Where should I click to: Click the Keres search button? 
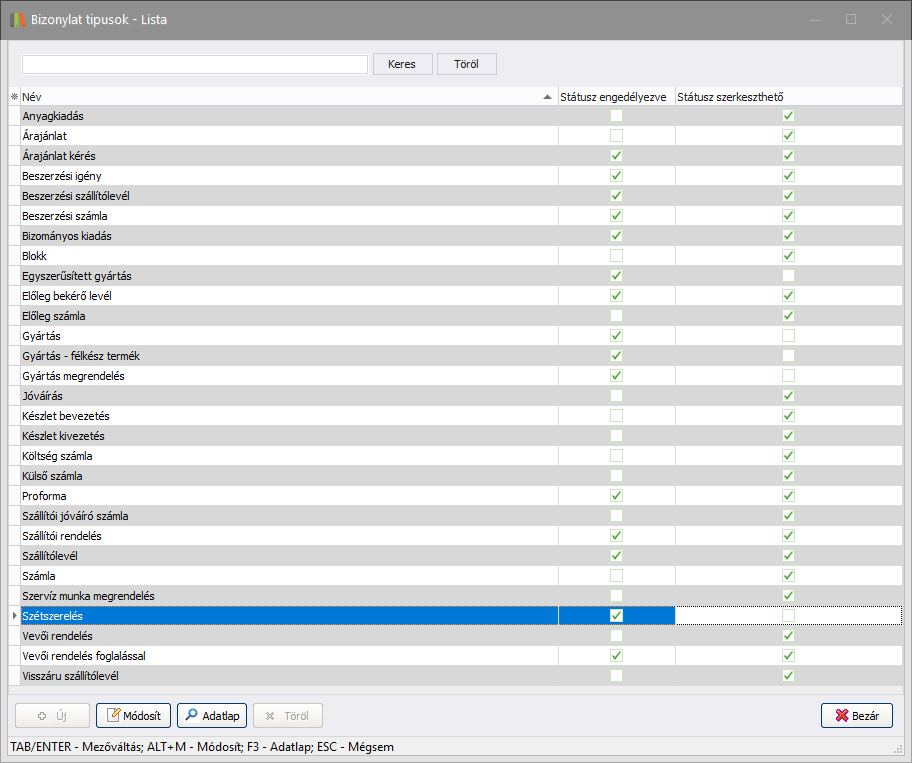click(x=402, y=64)
